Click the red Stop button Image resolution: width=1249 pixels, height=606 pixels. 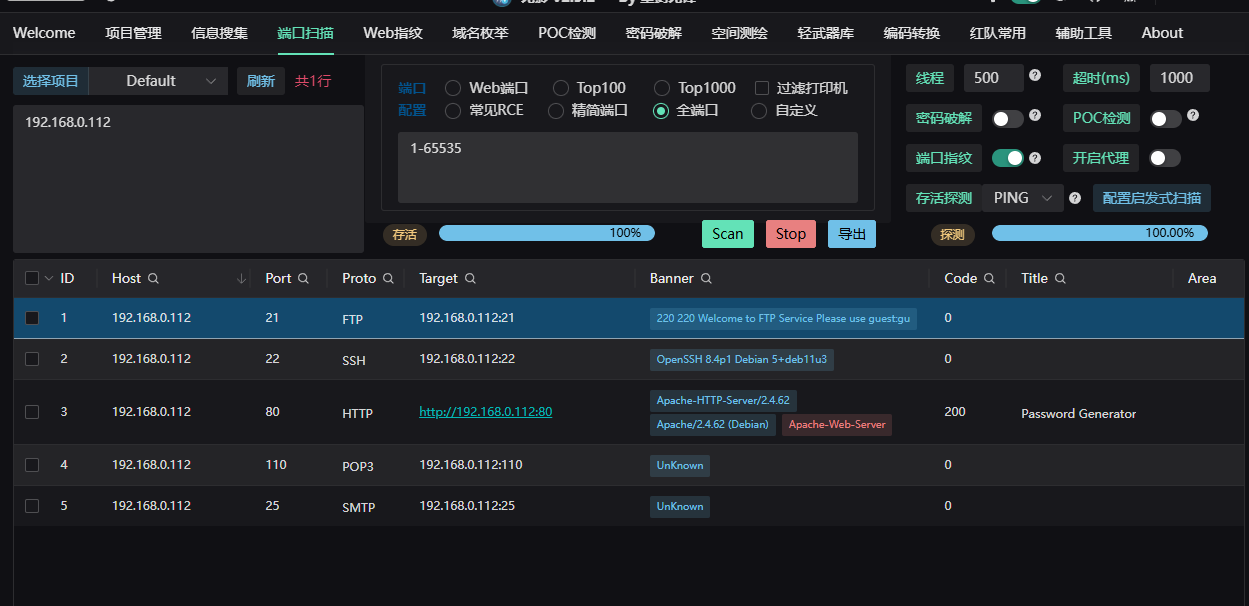coord(791,234)
